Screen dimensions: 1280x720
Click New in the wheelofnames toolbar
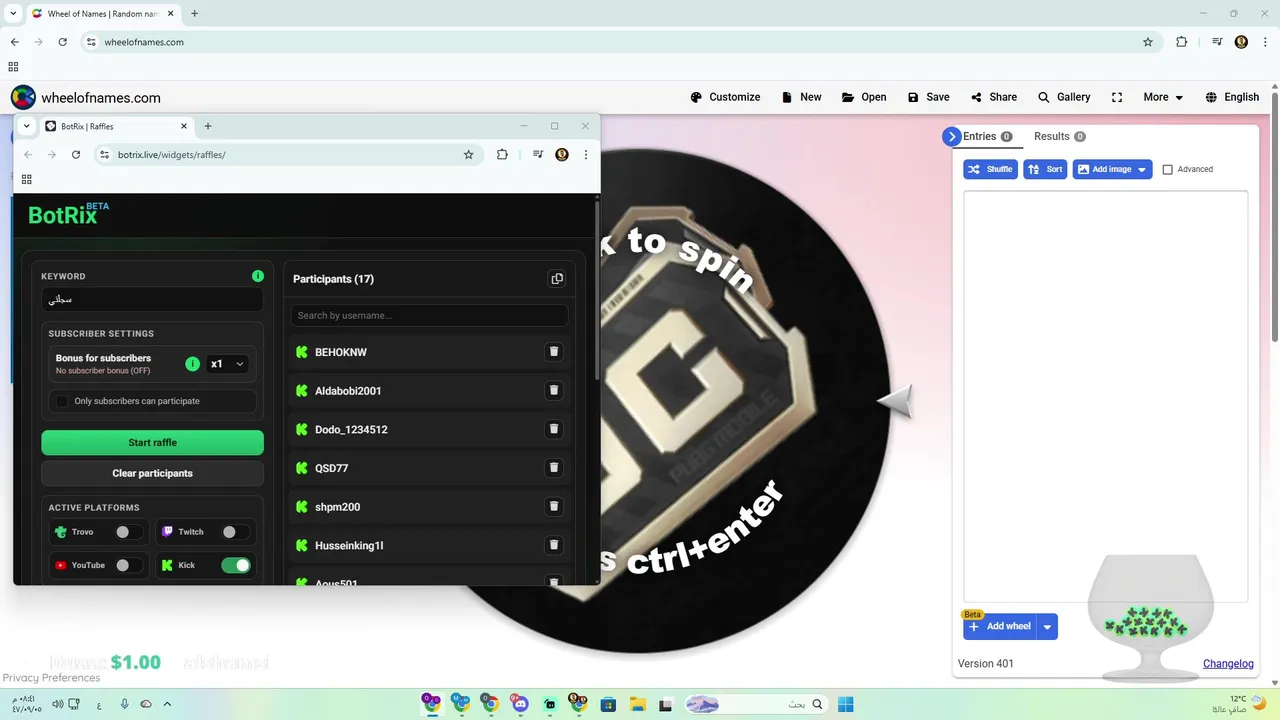tap(801, 97)
